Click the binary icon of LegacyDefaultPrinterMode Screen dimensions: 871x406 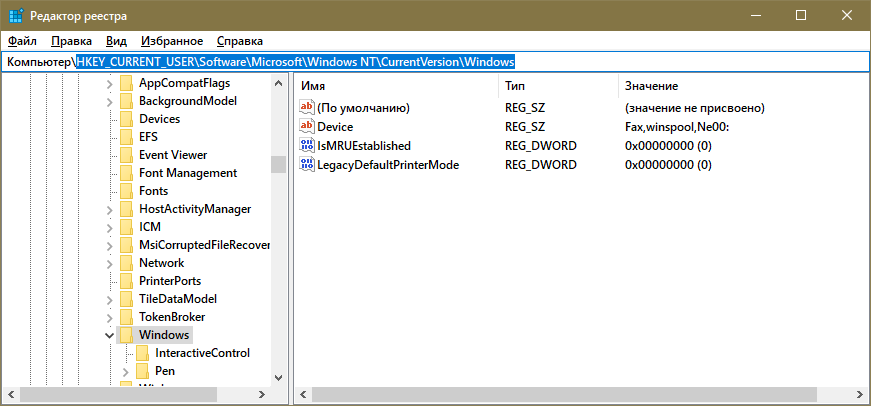307,165
